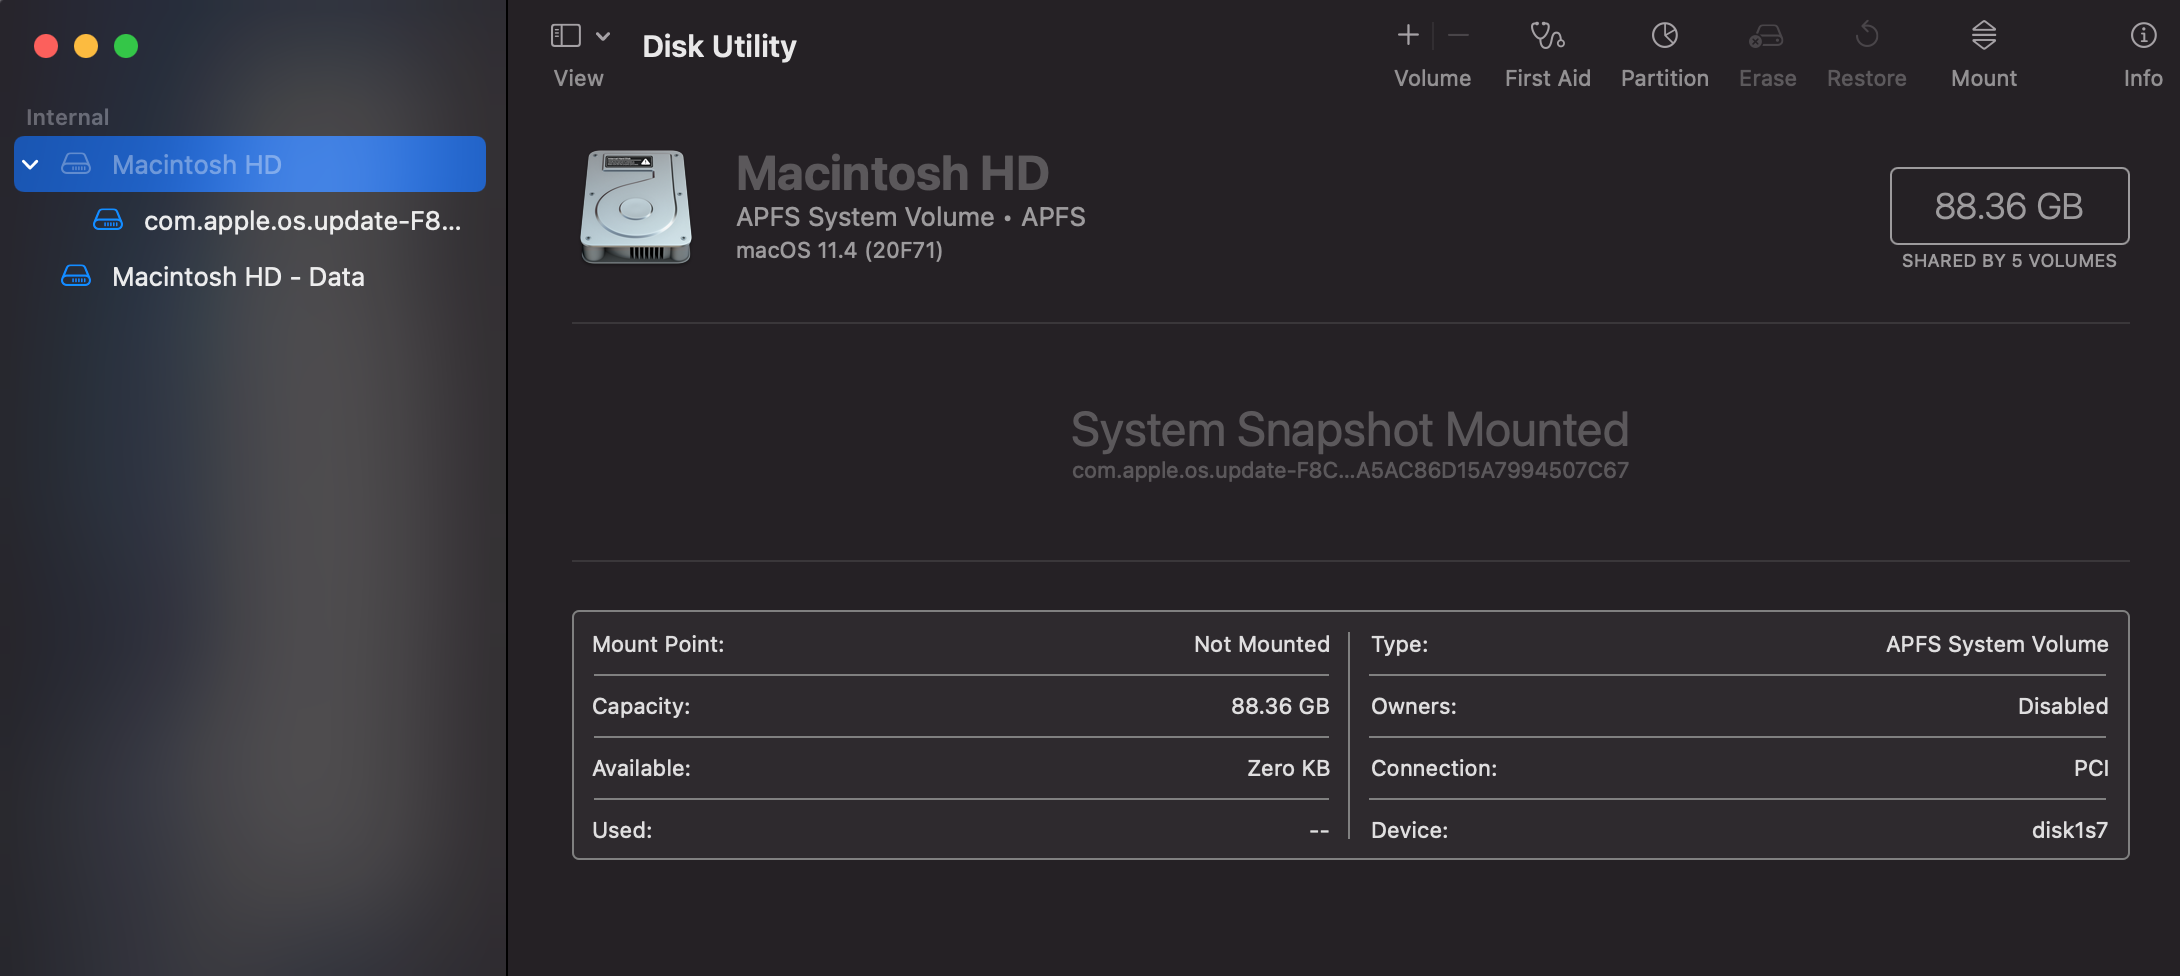Image resolution: width=2180 pixels, height=976 pixels.
Task: Click the Erase drive icon
Action: (x=1766, y=37)
